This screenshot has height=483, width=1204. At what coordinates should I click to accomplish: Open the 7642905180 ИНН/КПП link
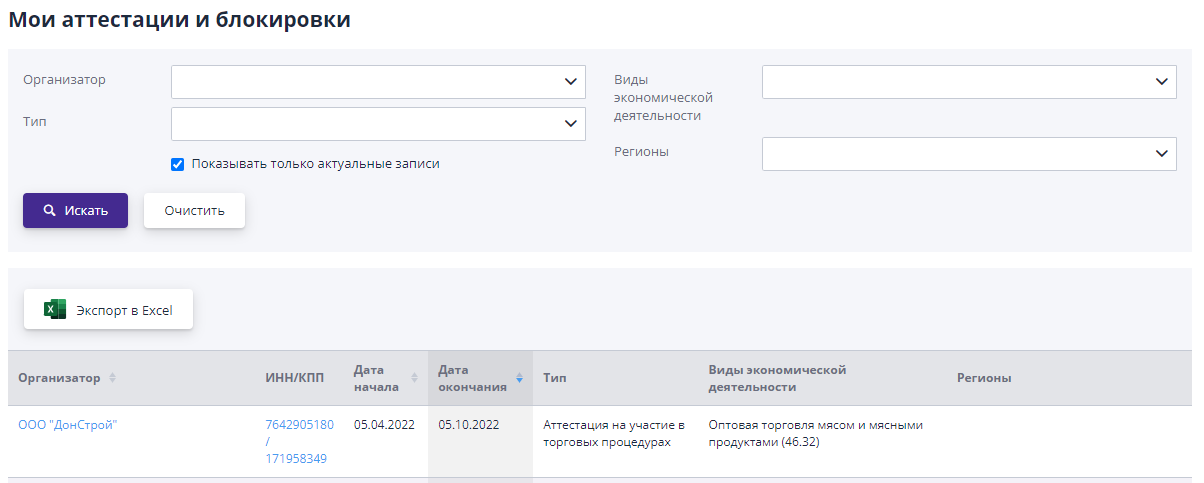(299, 425)
